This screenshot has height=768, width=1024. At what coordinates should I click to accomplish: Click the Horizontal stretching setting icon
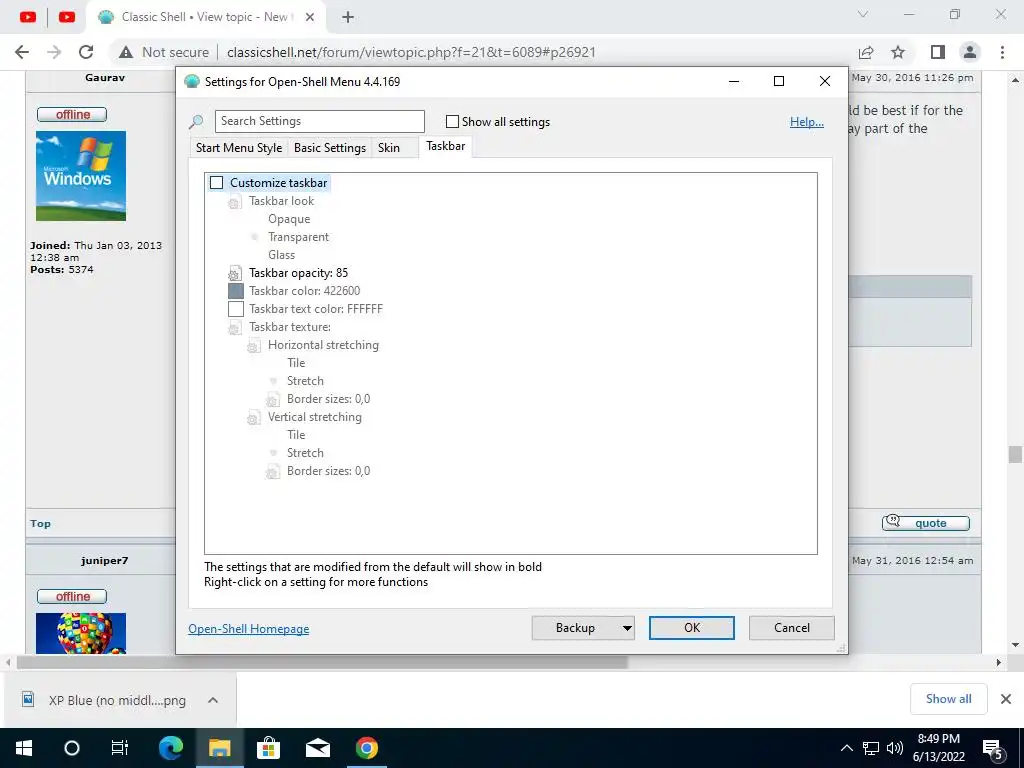tap(253, 345)
